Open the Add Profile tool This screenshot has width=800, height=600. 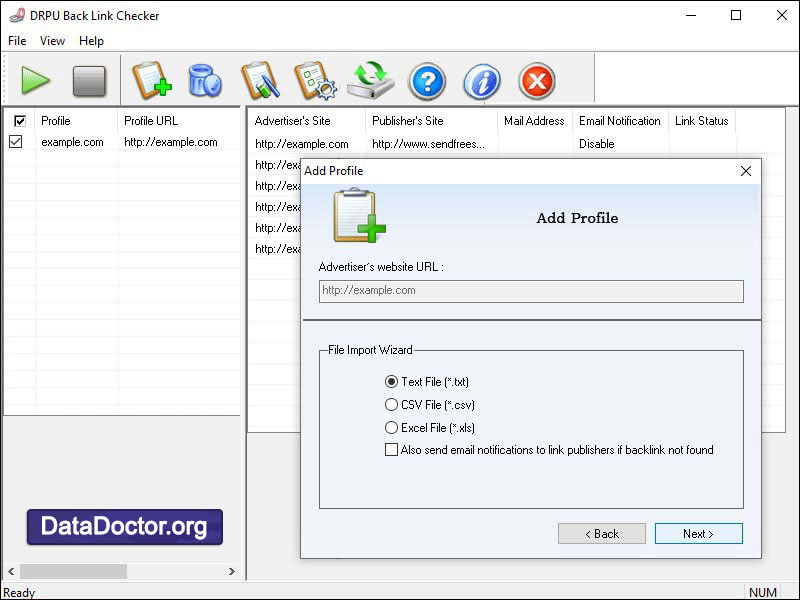tap(150, 81)
